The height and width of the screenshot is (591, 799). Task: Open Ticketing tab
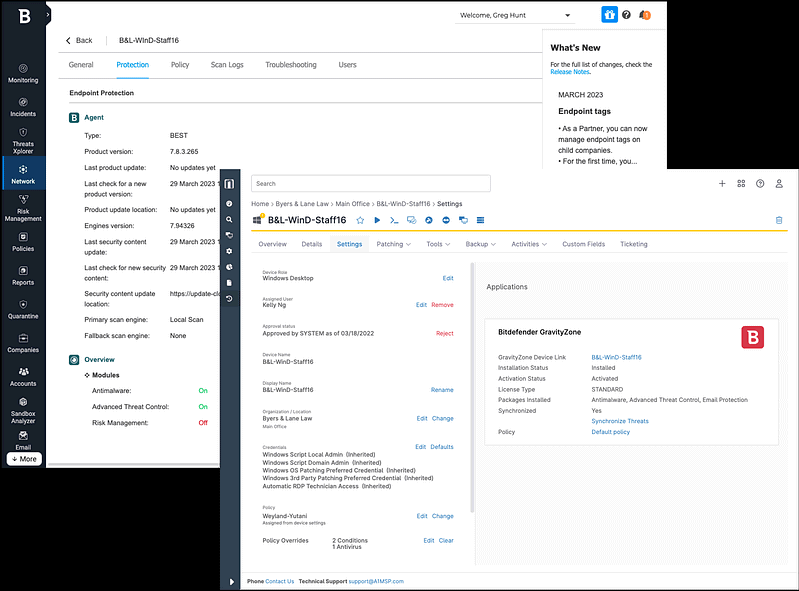pyautogui.click(x=634, y=244)
